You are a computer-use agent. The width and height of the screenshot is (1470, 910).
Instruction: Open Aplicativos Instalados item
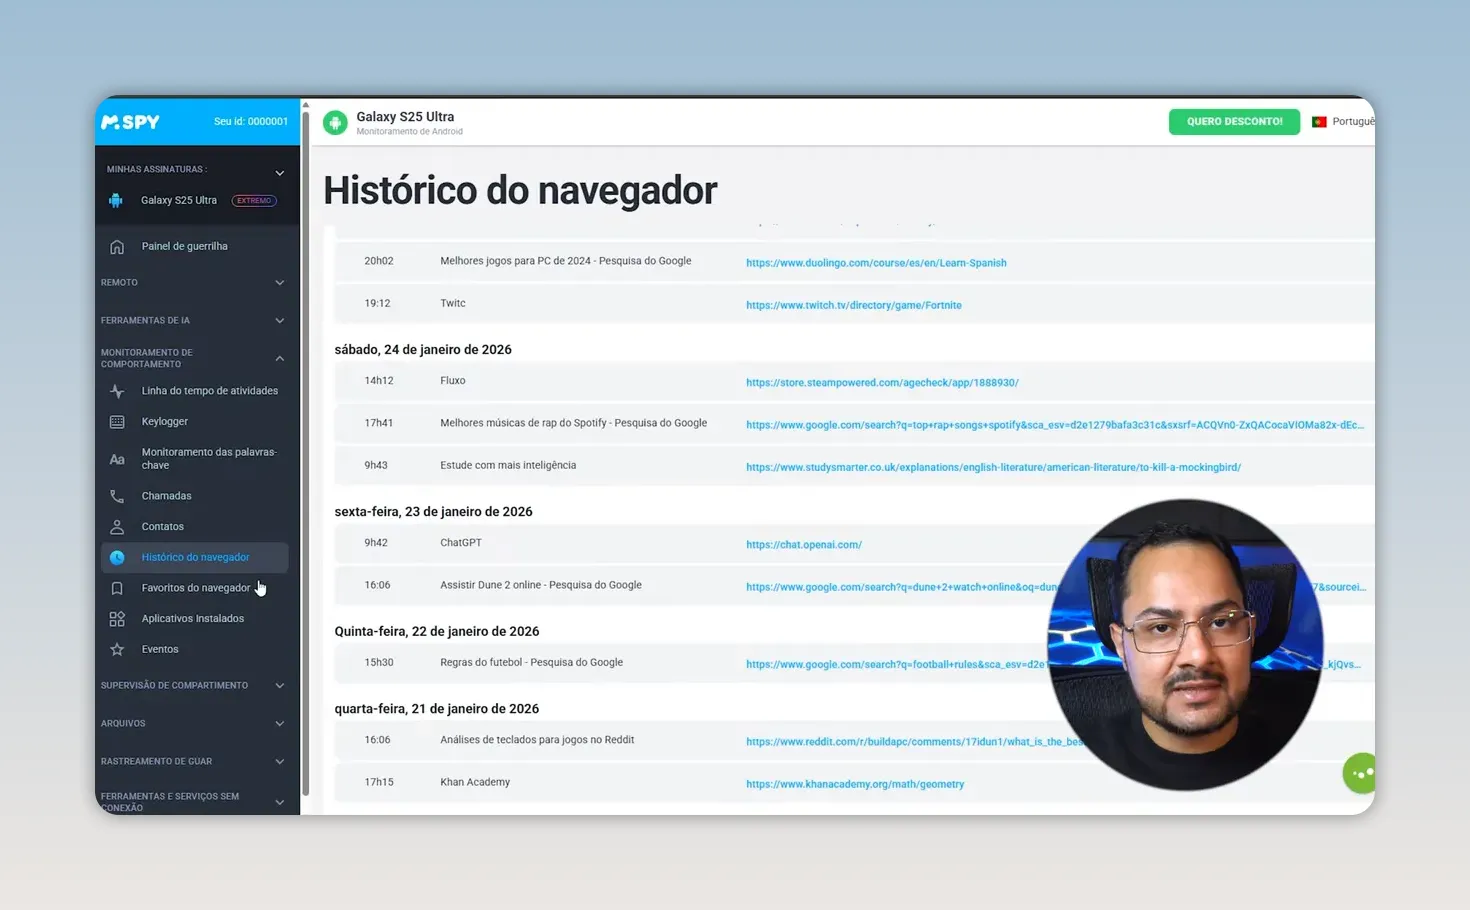[x=193, y=619]
